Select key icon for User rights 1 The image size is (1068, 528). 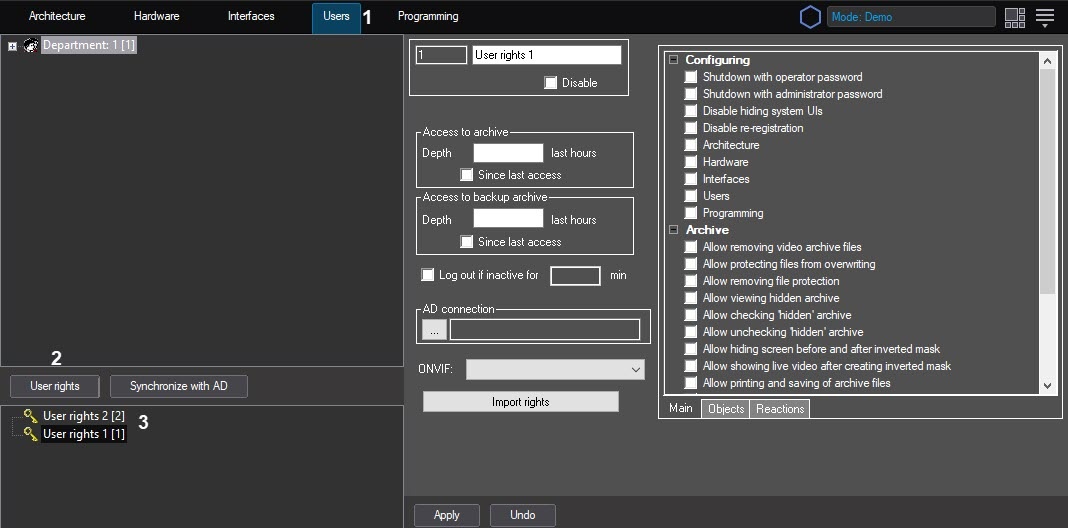(x=30, y=434)
